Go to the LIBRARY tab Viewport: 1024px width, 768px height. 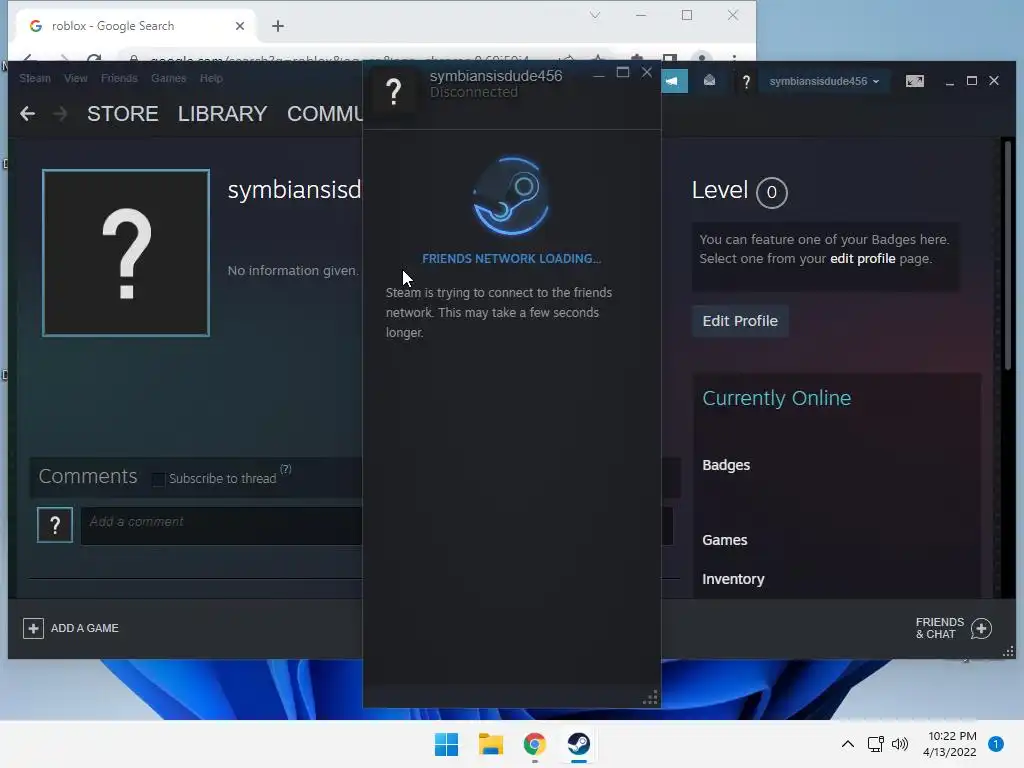coord(222,114)
